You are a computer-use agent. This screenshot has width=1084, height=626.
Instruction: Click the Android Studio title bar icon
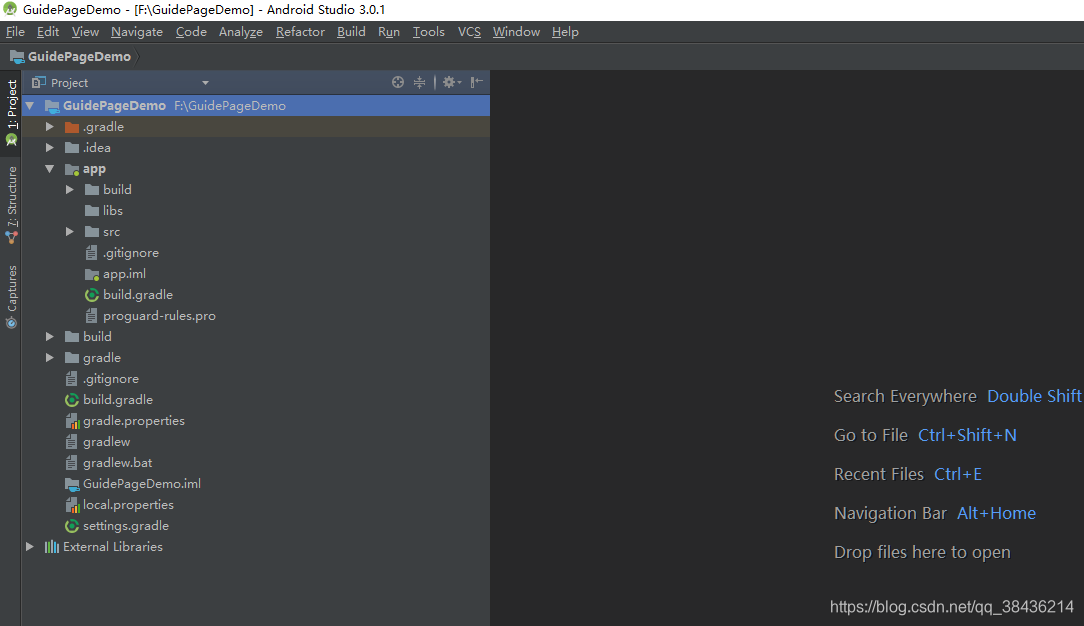pos(10,9)
